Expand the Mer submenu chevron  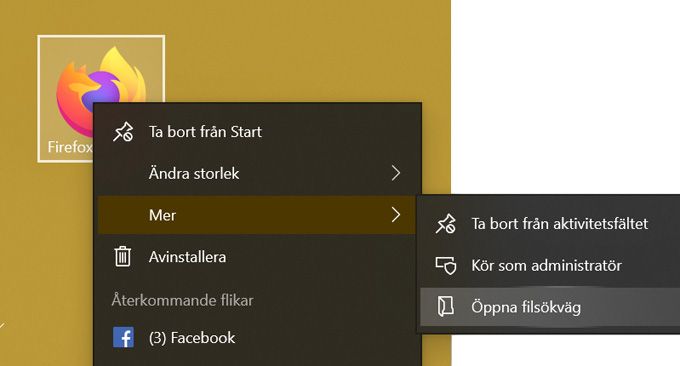[396, 215]
